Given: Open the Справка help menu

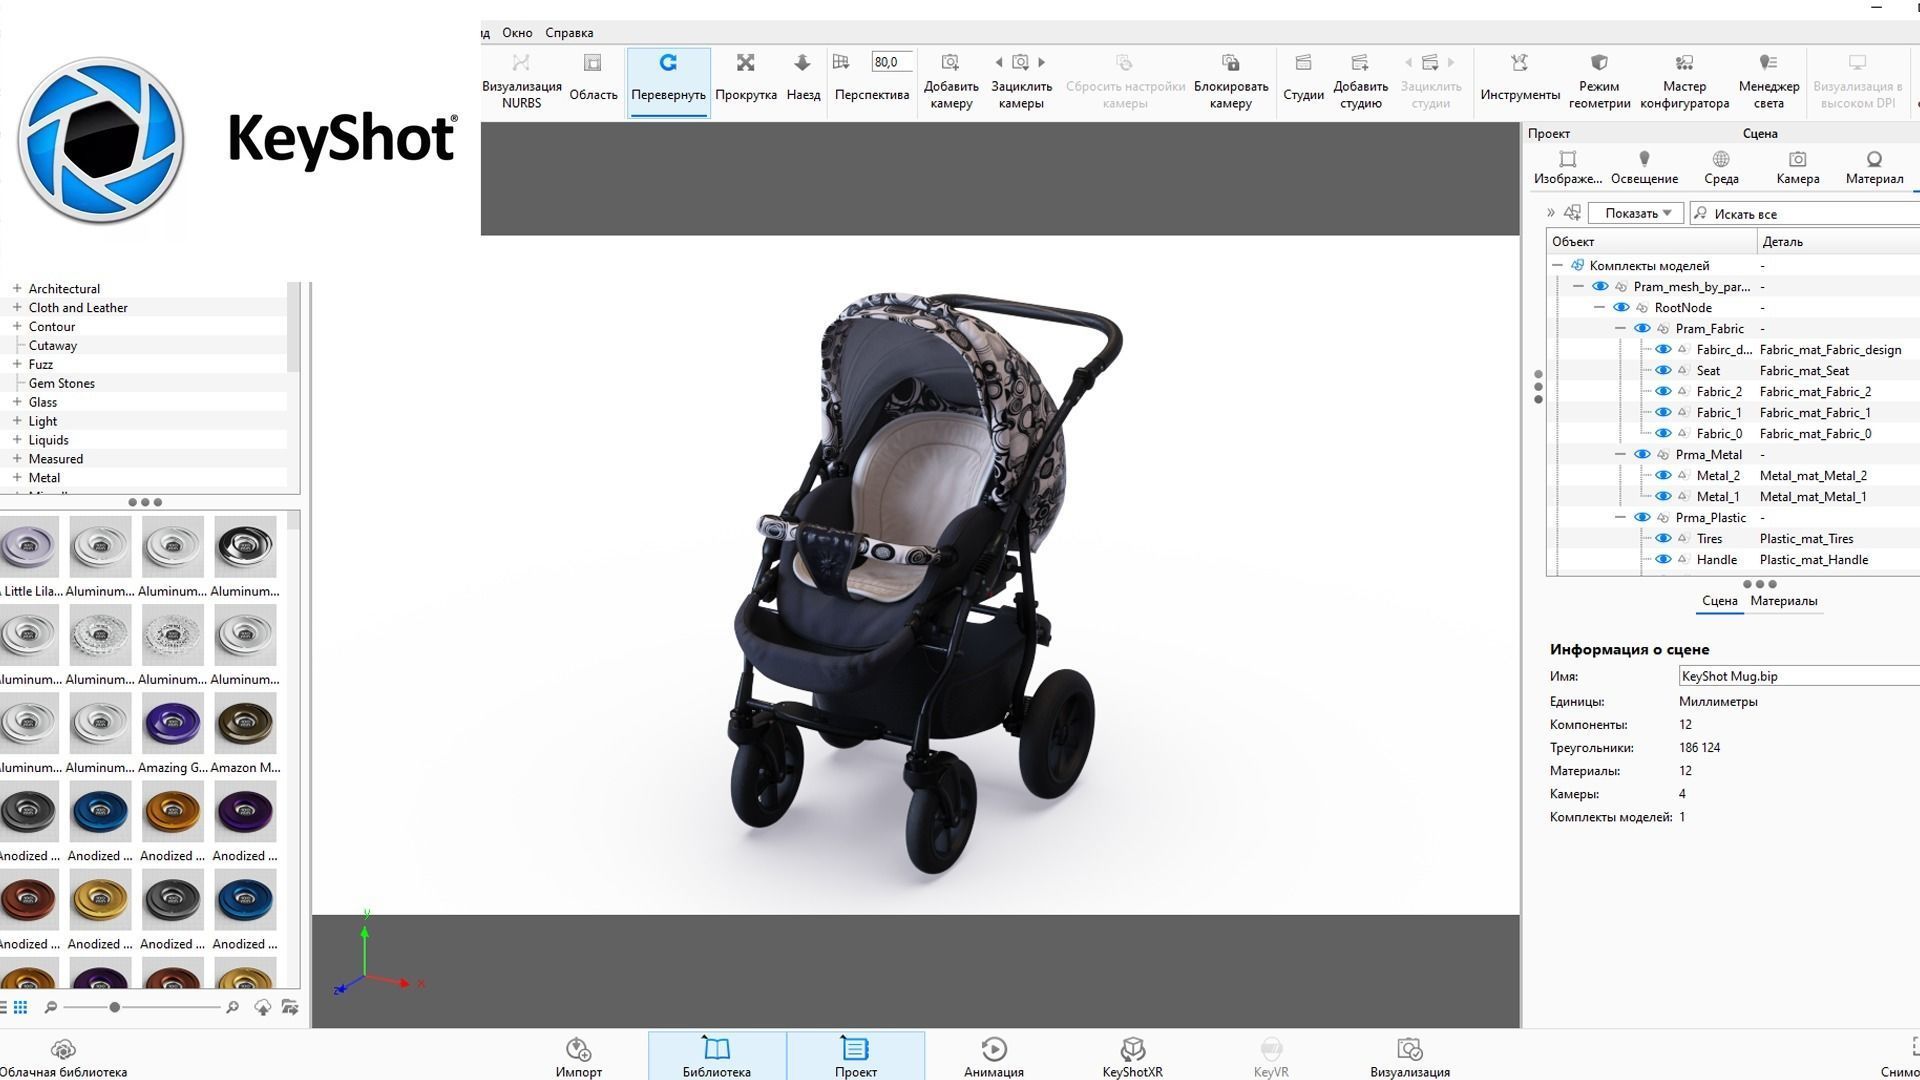Looking at the screenshot, I should [x=569, y=33].
